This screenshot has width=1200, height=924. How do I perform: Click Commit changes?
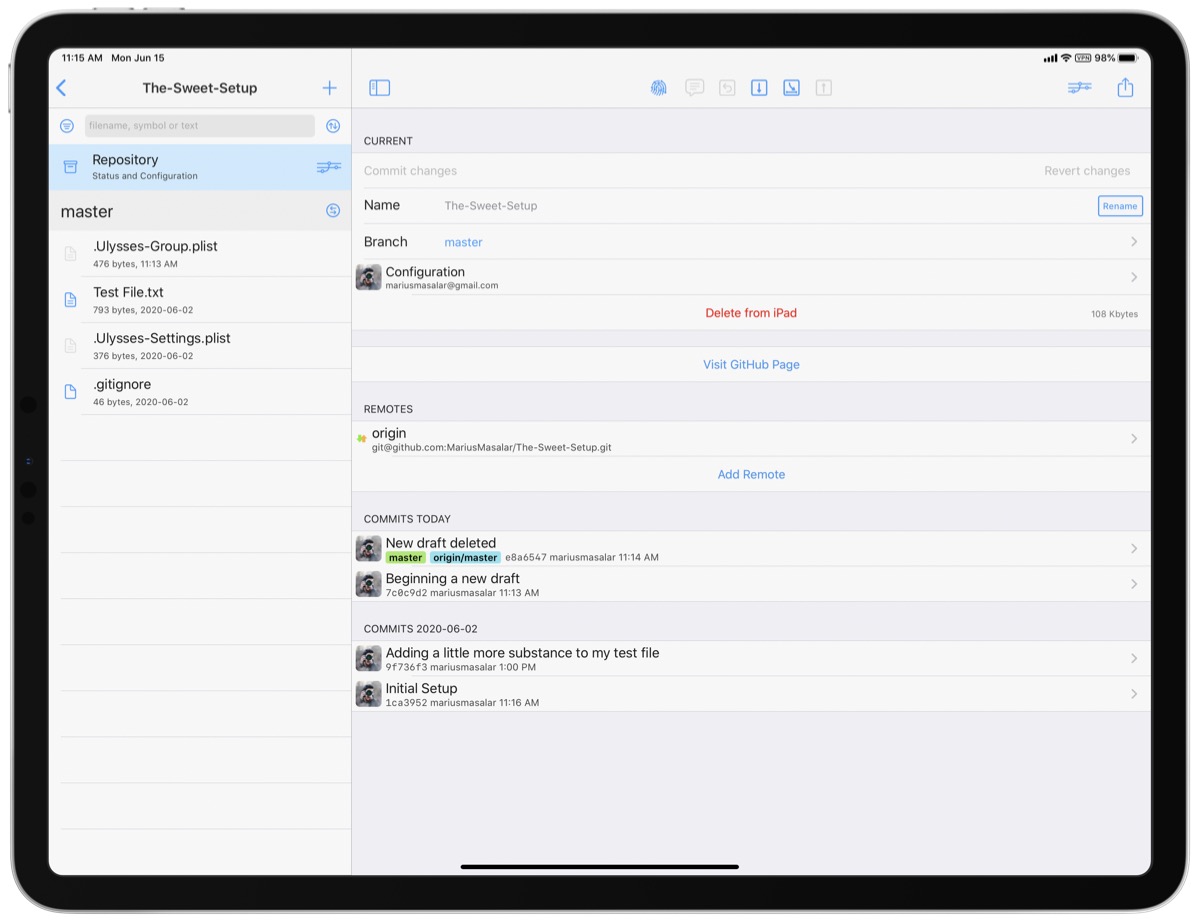point(410,171)
